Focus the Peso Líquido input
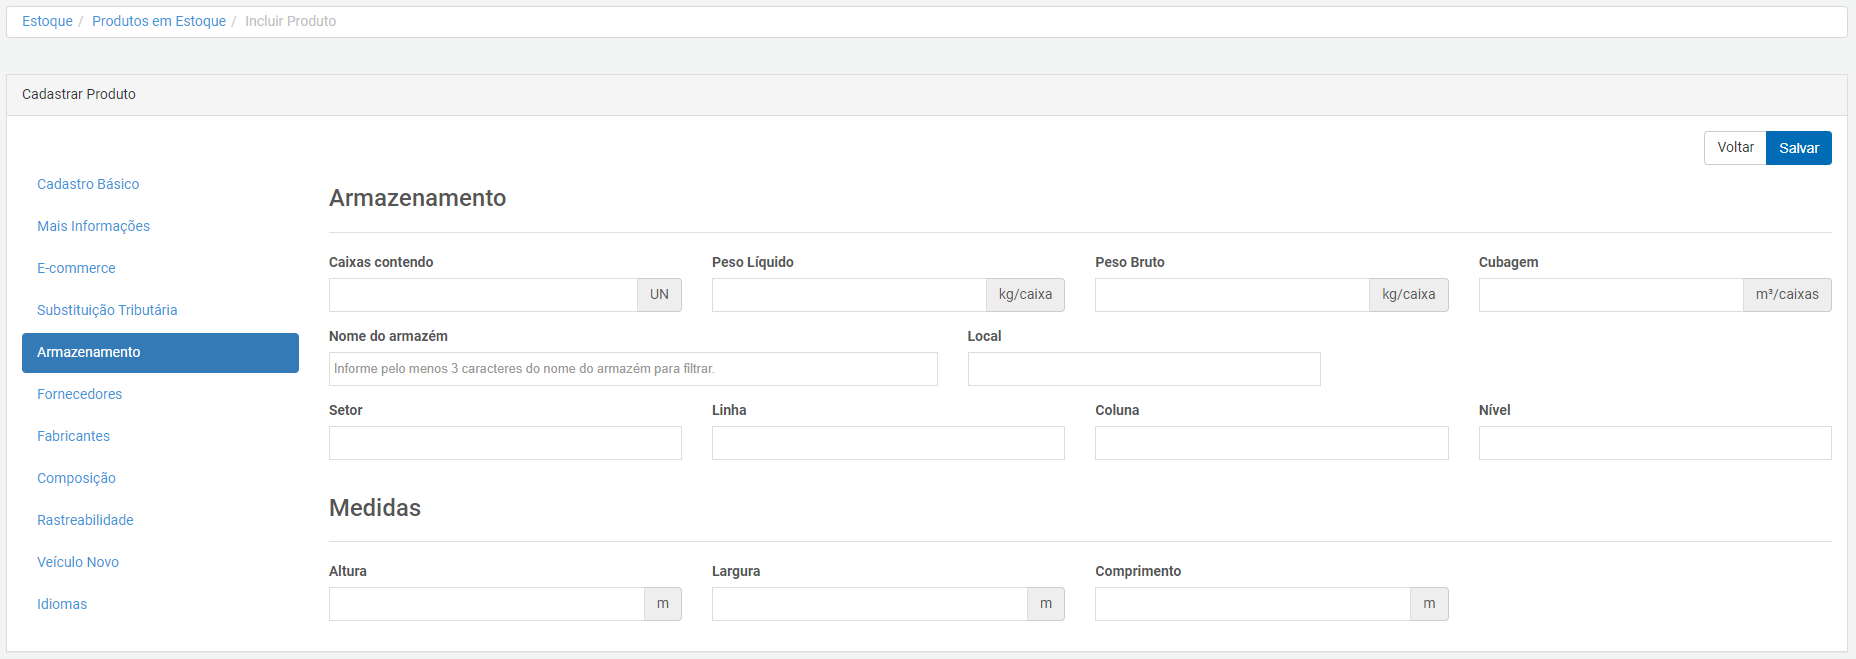The image size is (1856, 659). pyautogui.click(x=849, y=295)
